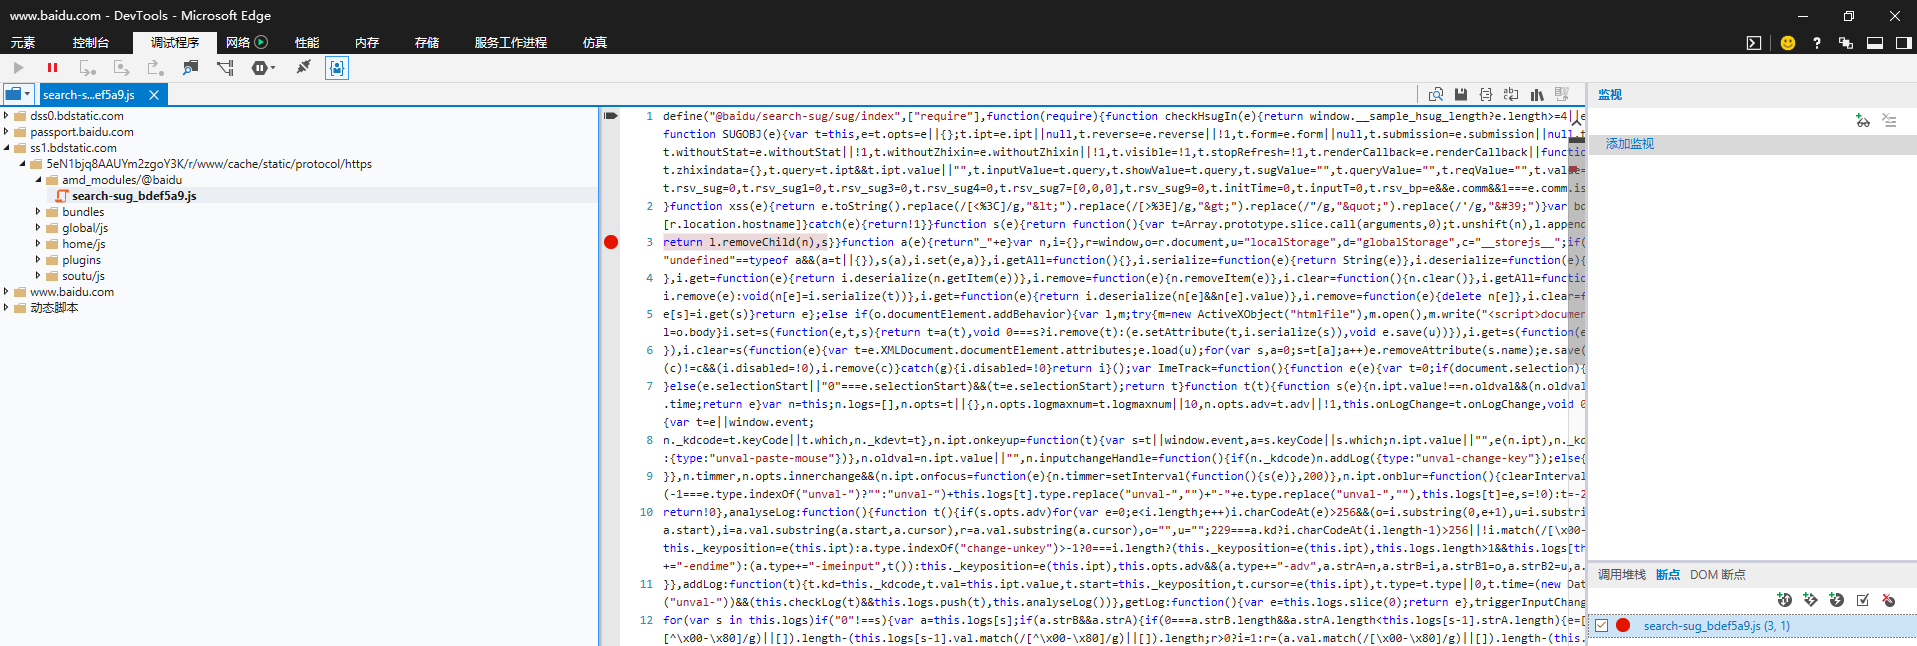Switch to the 存储 tab
This screenshot has height=646, width=1917.
[x=427, y=42]
